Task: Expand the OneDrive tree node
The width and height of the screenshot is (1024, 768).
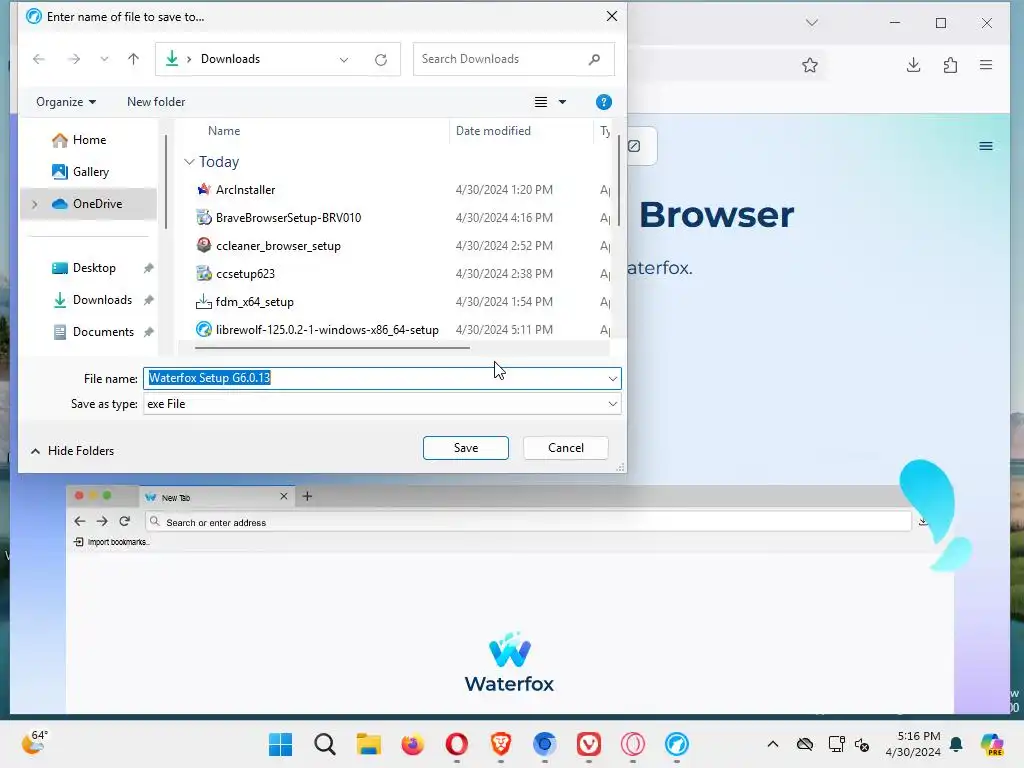Action: click(35, 204)
